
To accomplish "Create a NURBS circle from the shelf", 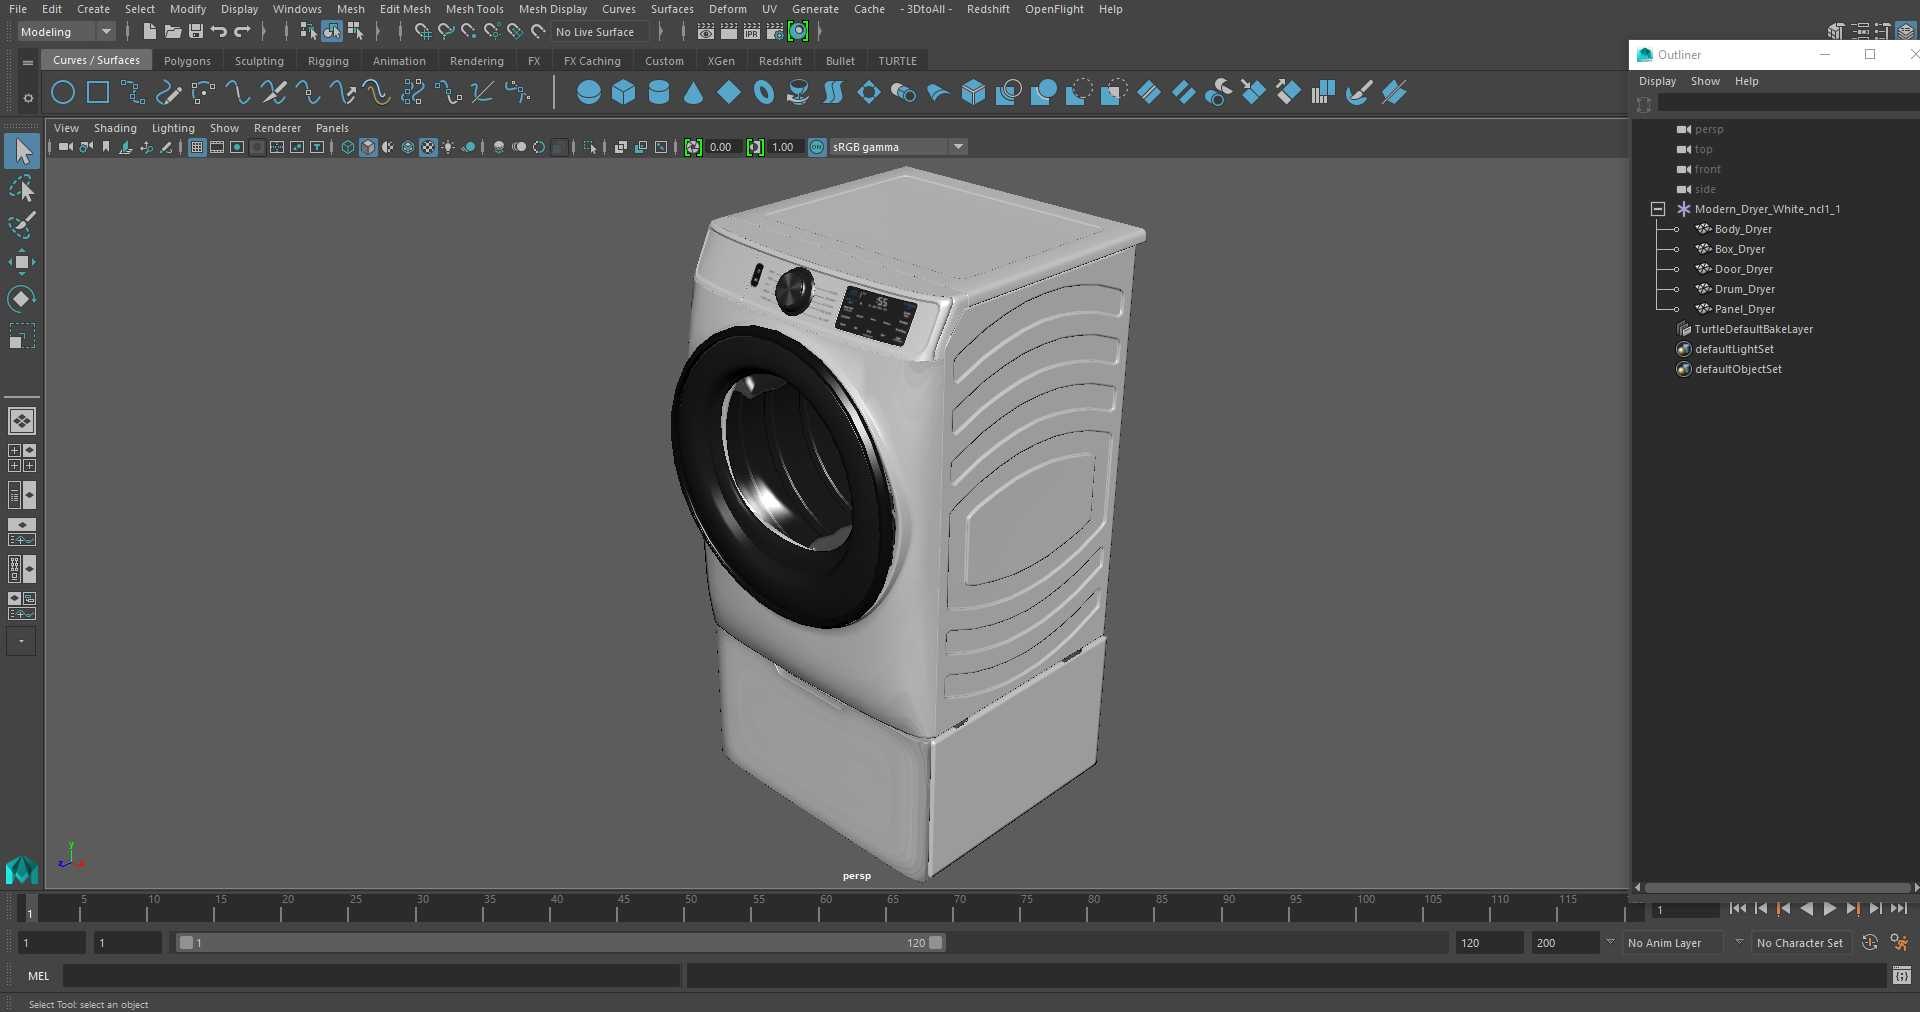I will pos(63,93).
